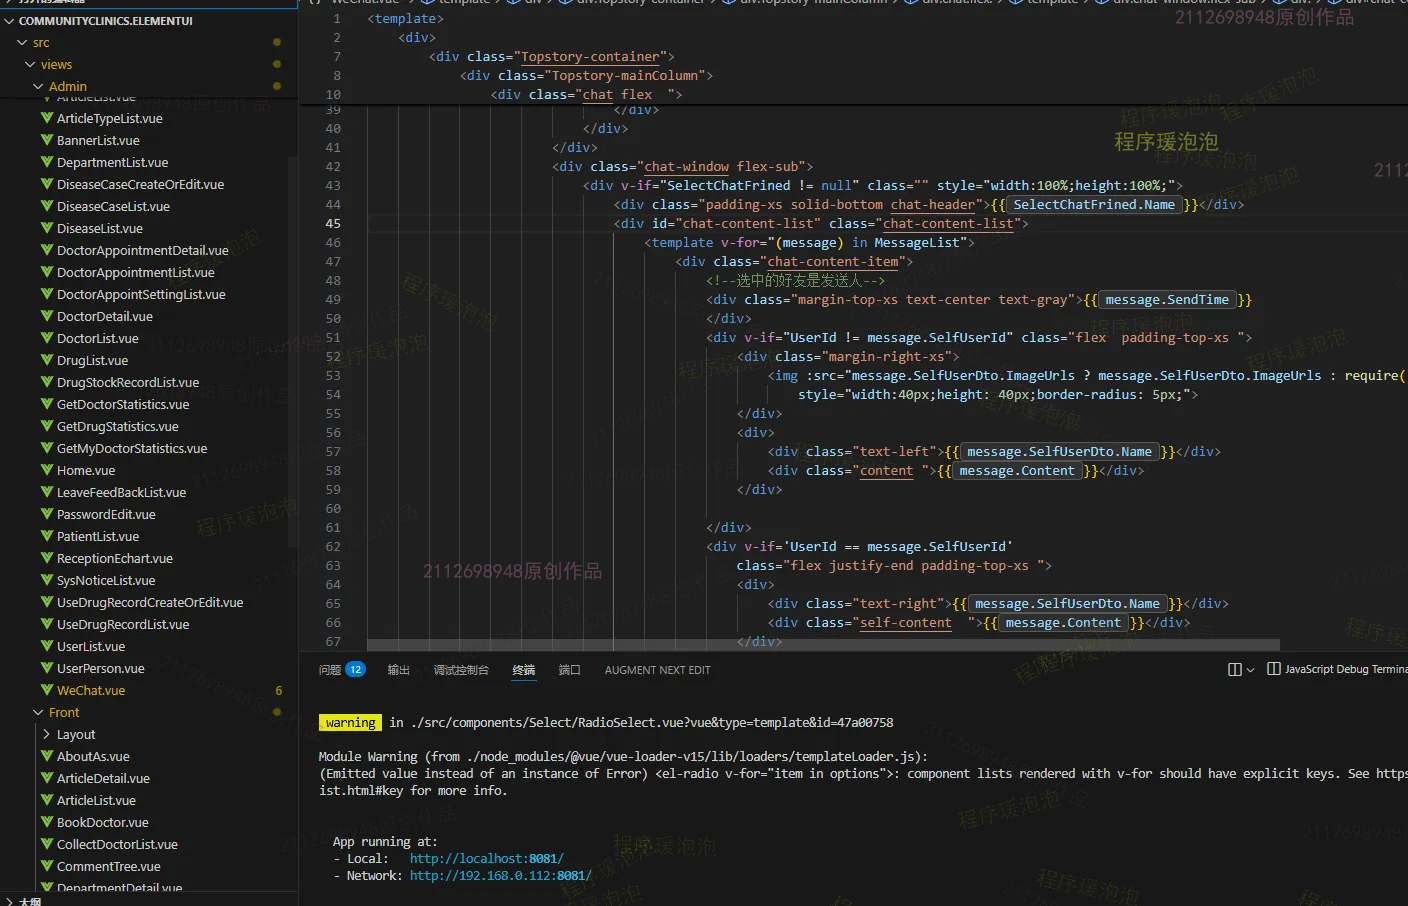Screen dimensions: 1408x906
Task: Click line number 45 in gutter
Action: [x=333, y=223]
